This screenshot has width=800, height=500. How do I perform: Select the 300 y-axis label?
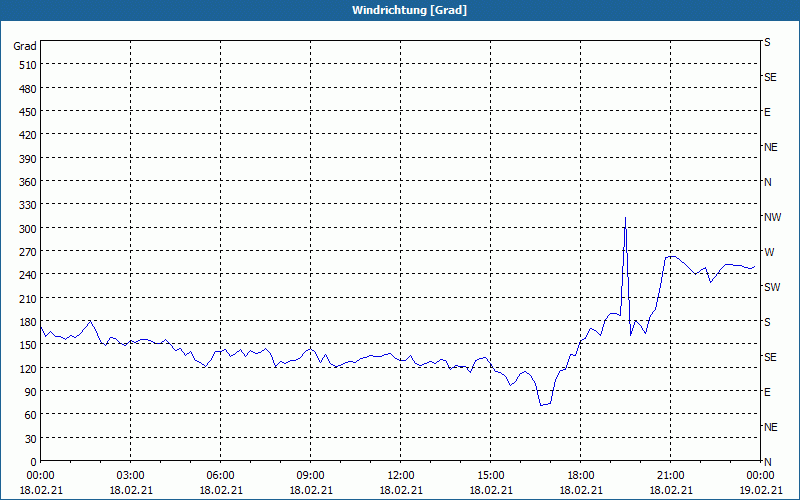(28, 229)
